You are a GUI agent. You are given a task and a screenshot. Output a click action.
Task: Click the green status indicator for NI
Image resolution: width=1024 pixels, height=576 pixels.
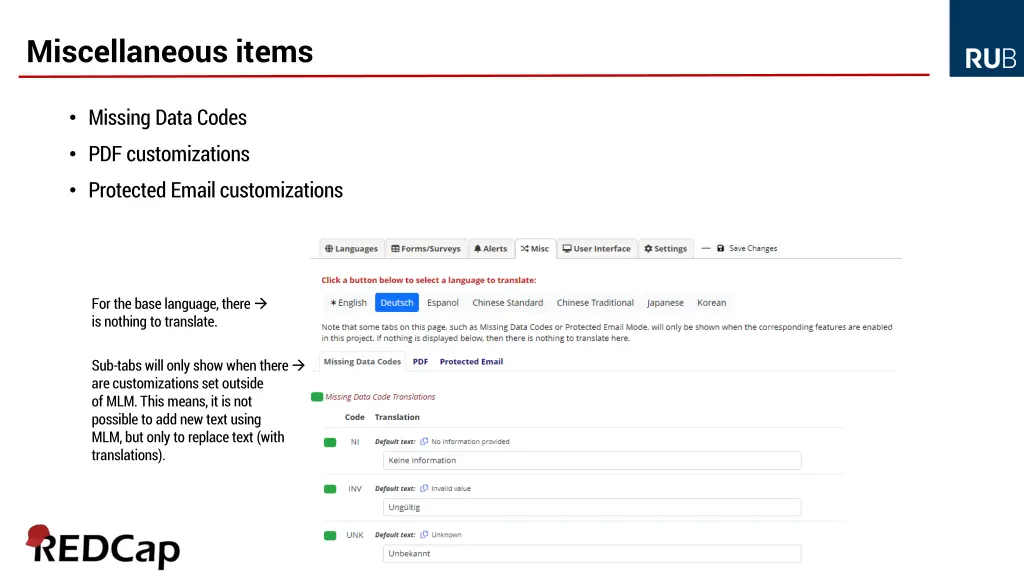330,442
